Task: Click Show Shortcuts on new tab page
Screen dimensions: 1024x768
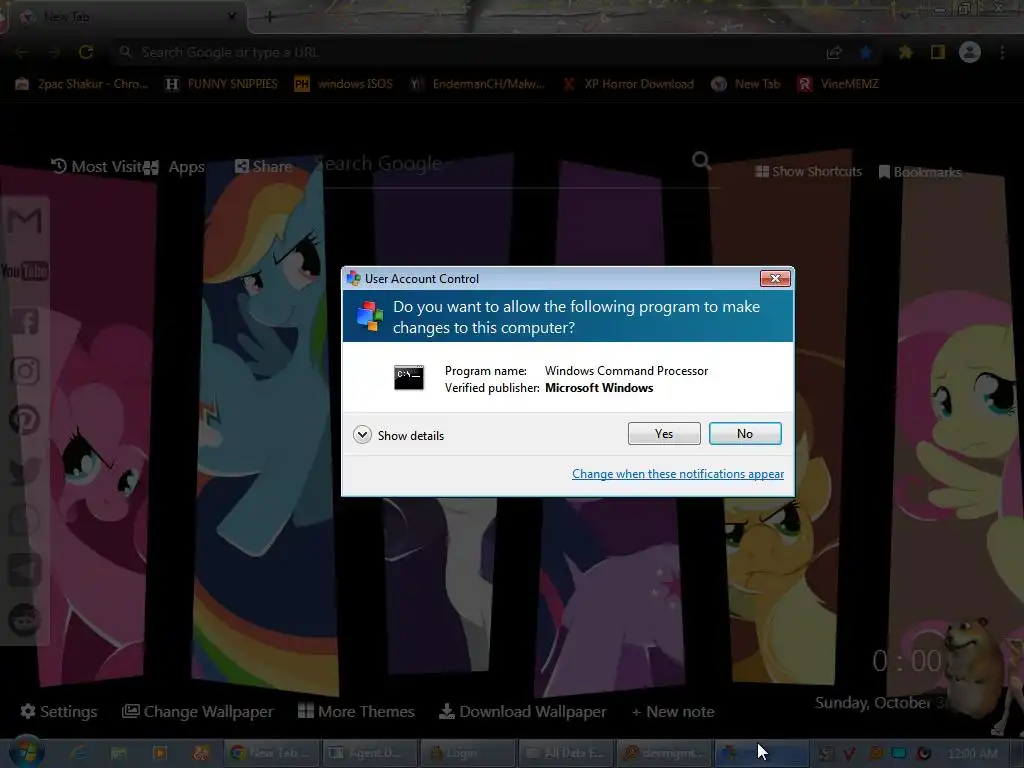Action: coord(808,172)
